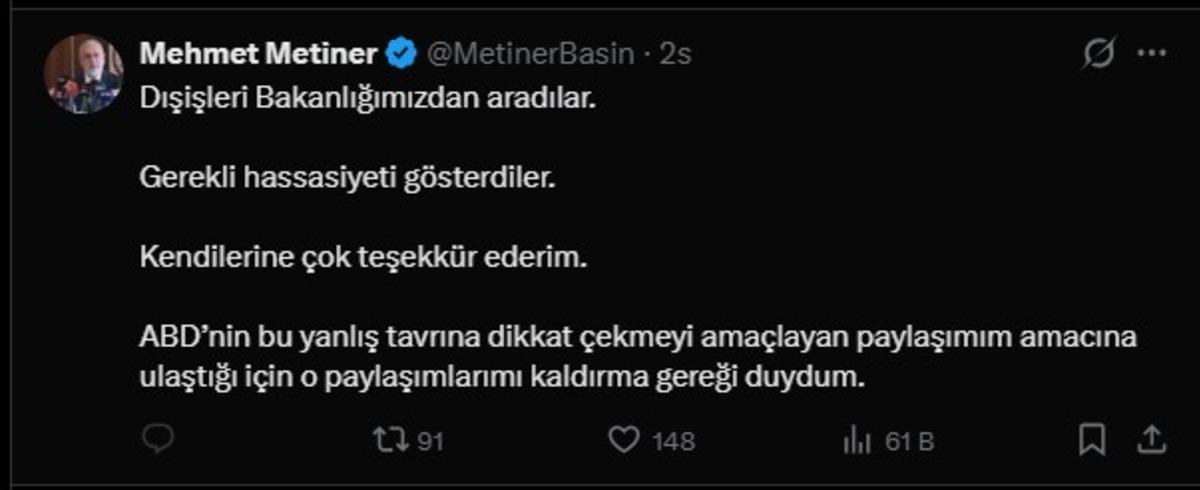This screenshot has height=490, width=1200.
Task: Open the three-dot more options menu
Action: pos(1152,54)
